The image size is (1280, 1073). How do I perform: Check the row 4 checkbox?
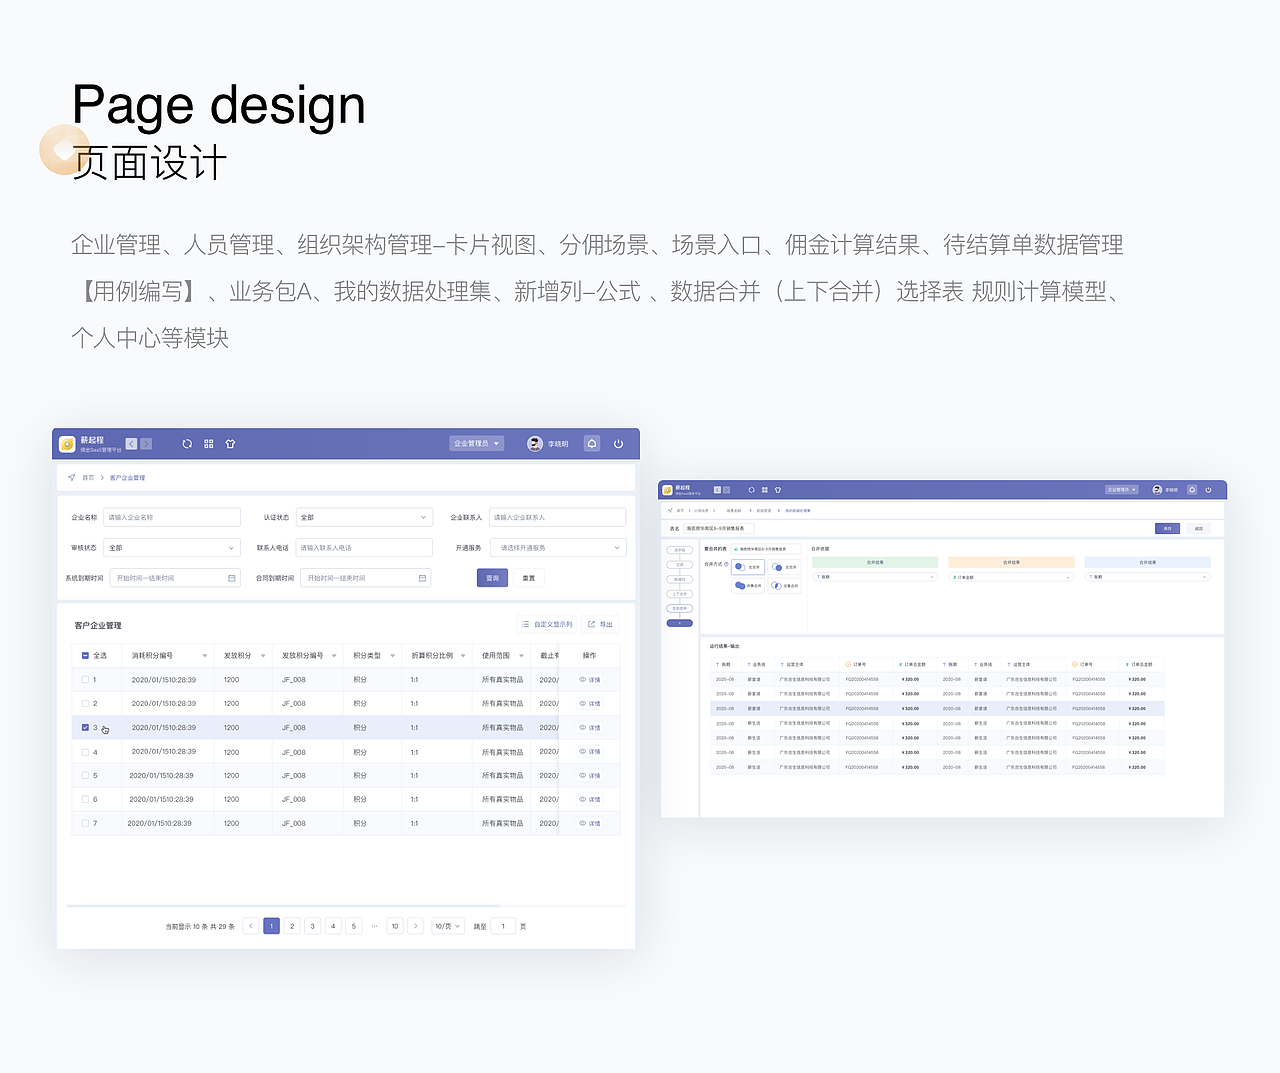85,751
